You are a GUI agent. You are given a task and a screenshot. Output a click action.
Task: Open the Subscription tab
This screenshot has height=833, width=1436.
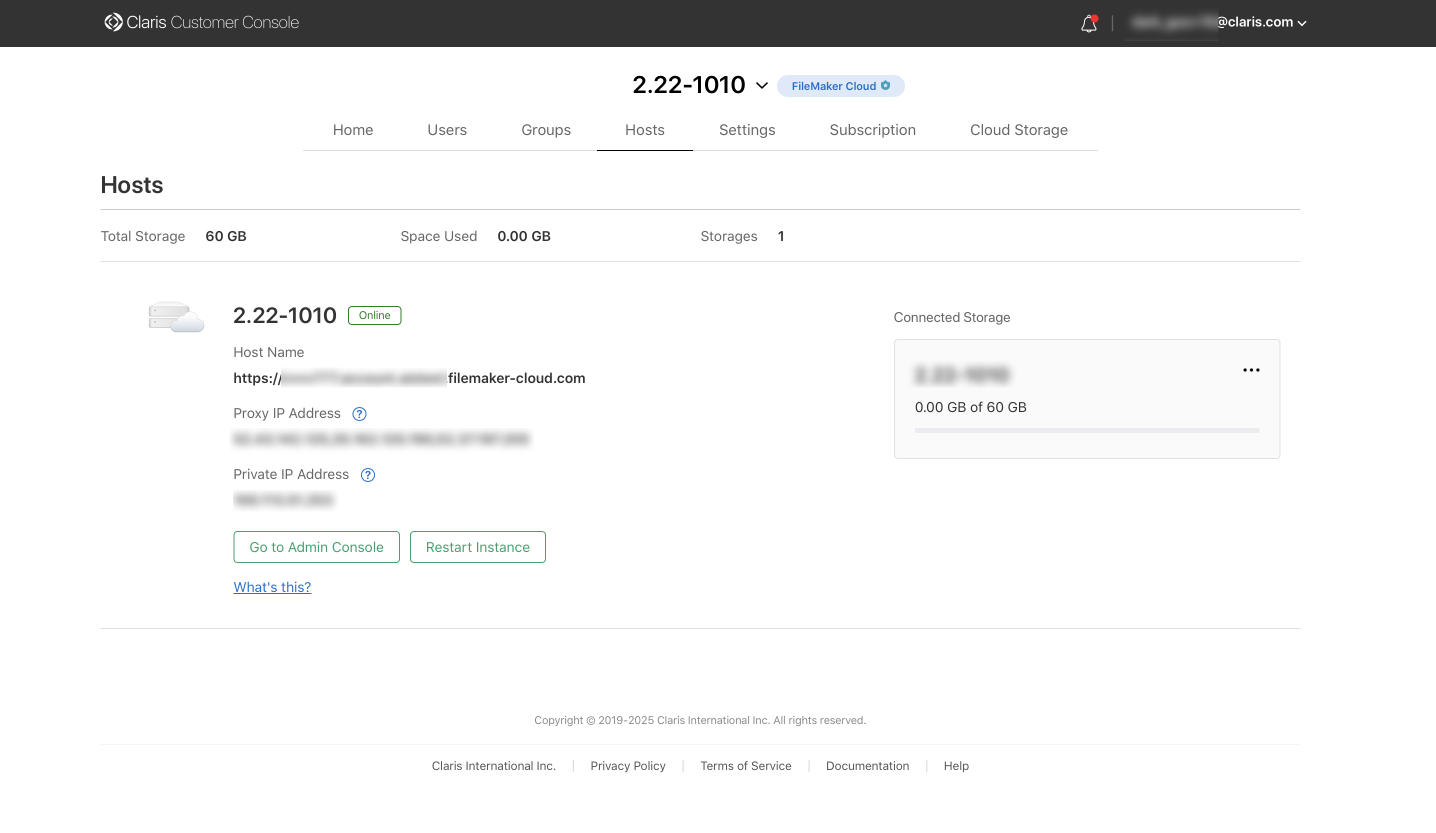[872, 130]
